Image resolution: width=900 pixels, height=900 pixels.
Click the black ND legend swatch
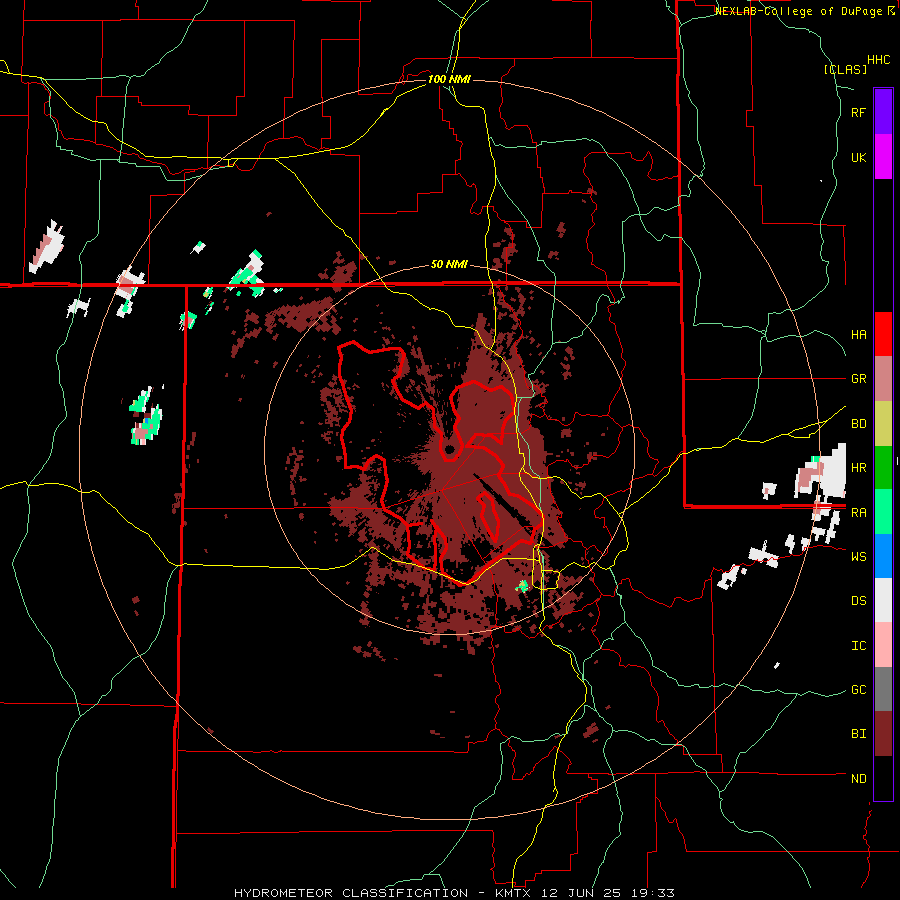click(883, 778)
